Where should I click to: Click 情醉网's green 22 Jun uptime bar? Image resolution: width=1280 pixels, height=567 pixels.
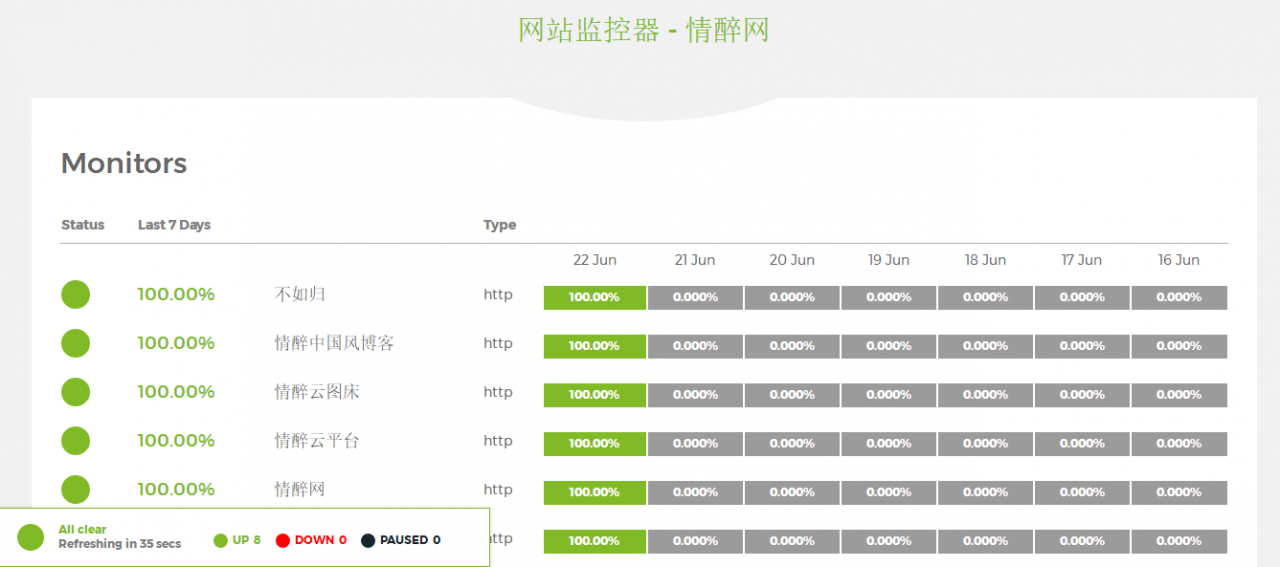(x=595, y=492)
